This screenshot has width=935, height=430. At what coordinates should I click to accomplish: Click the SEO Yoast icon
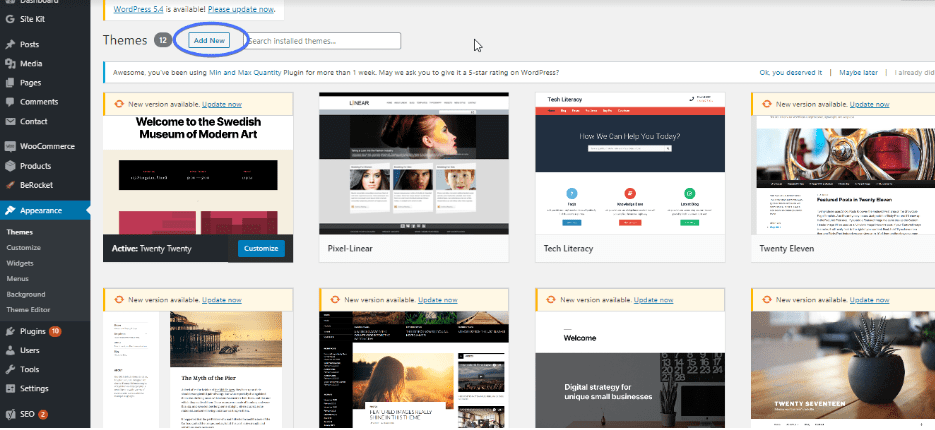(x=10, y=414)
